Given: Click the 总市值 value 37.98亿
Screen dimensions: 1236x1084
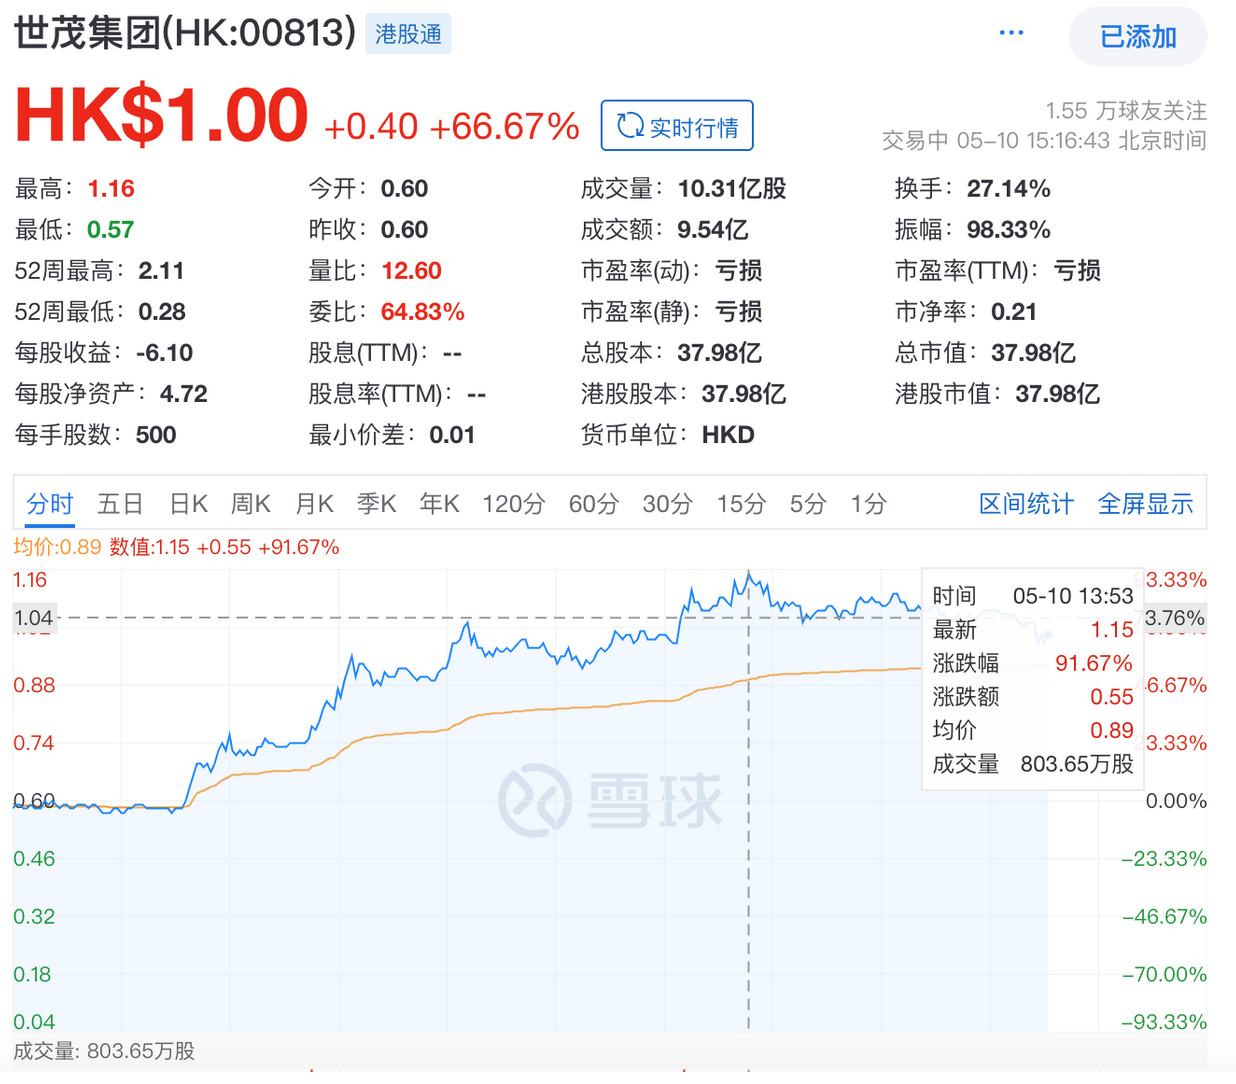Looking at the screenshot, I should pos(1034,353).
